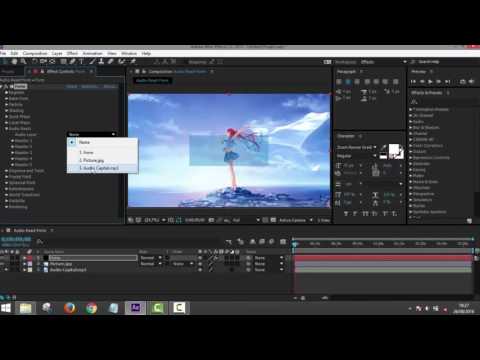Apply Faux Bold in Character panel
The image size is (480, 360).
pos(346,213)
